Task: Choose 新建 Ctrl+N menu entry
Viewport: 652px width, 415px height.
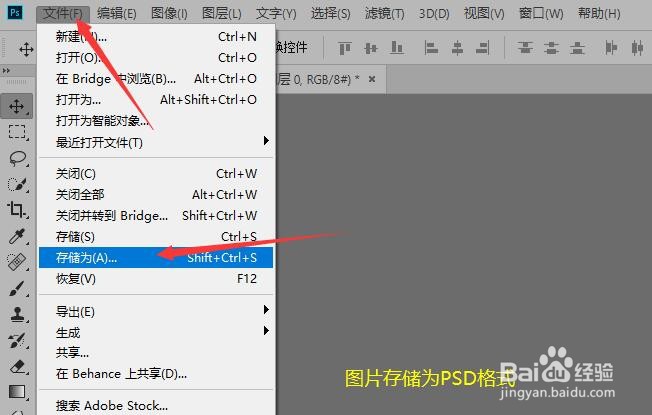Action: coord(156,37)
